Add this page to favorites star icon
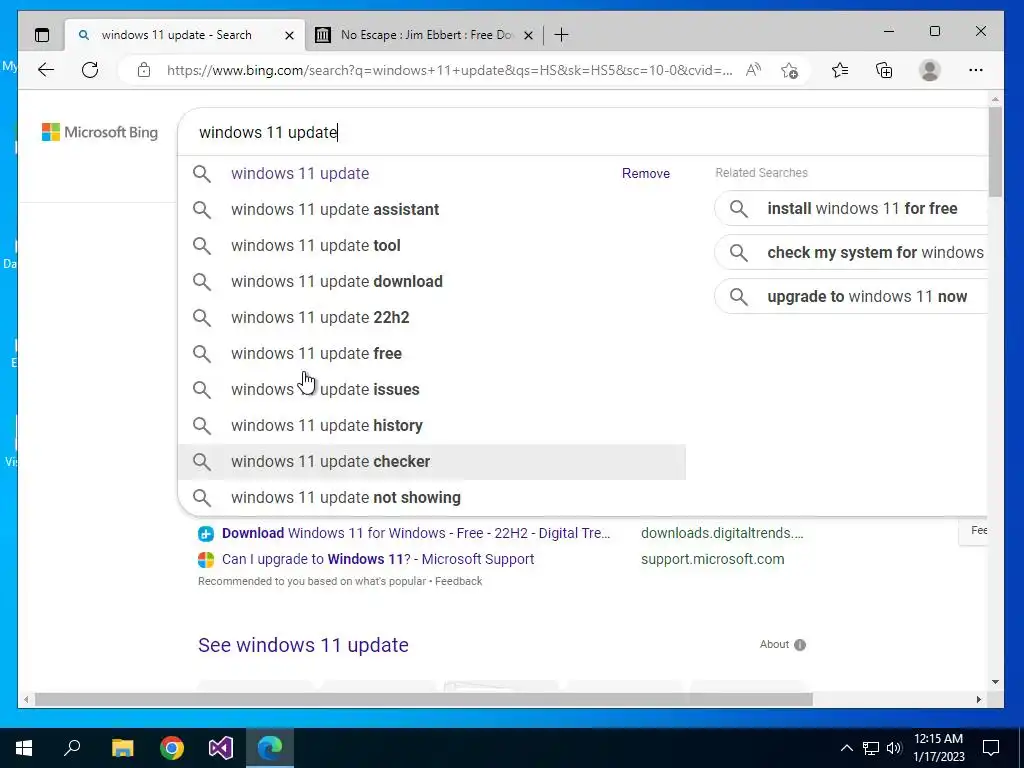1024x768 pixels. click(790, 70)
